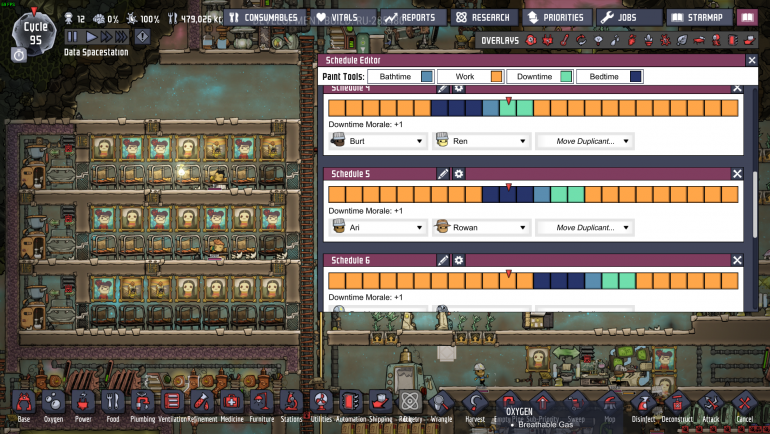Show the Germ overlay
The image size is (770, 434).
pyautogui.click(x=665, y=40)
